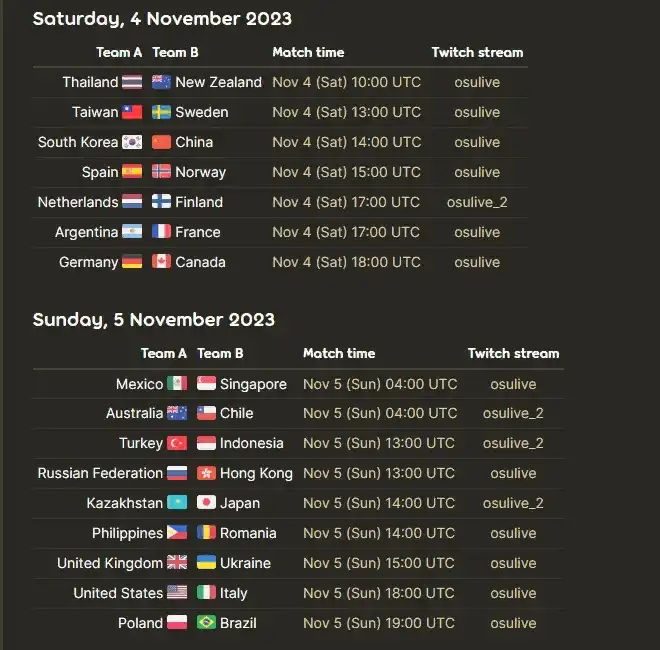The width and height of the screenshot is (660, 650).
Task: Click the South Korea flag icon
Action: click(x=132, y=142)
